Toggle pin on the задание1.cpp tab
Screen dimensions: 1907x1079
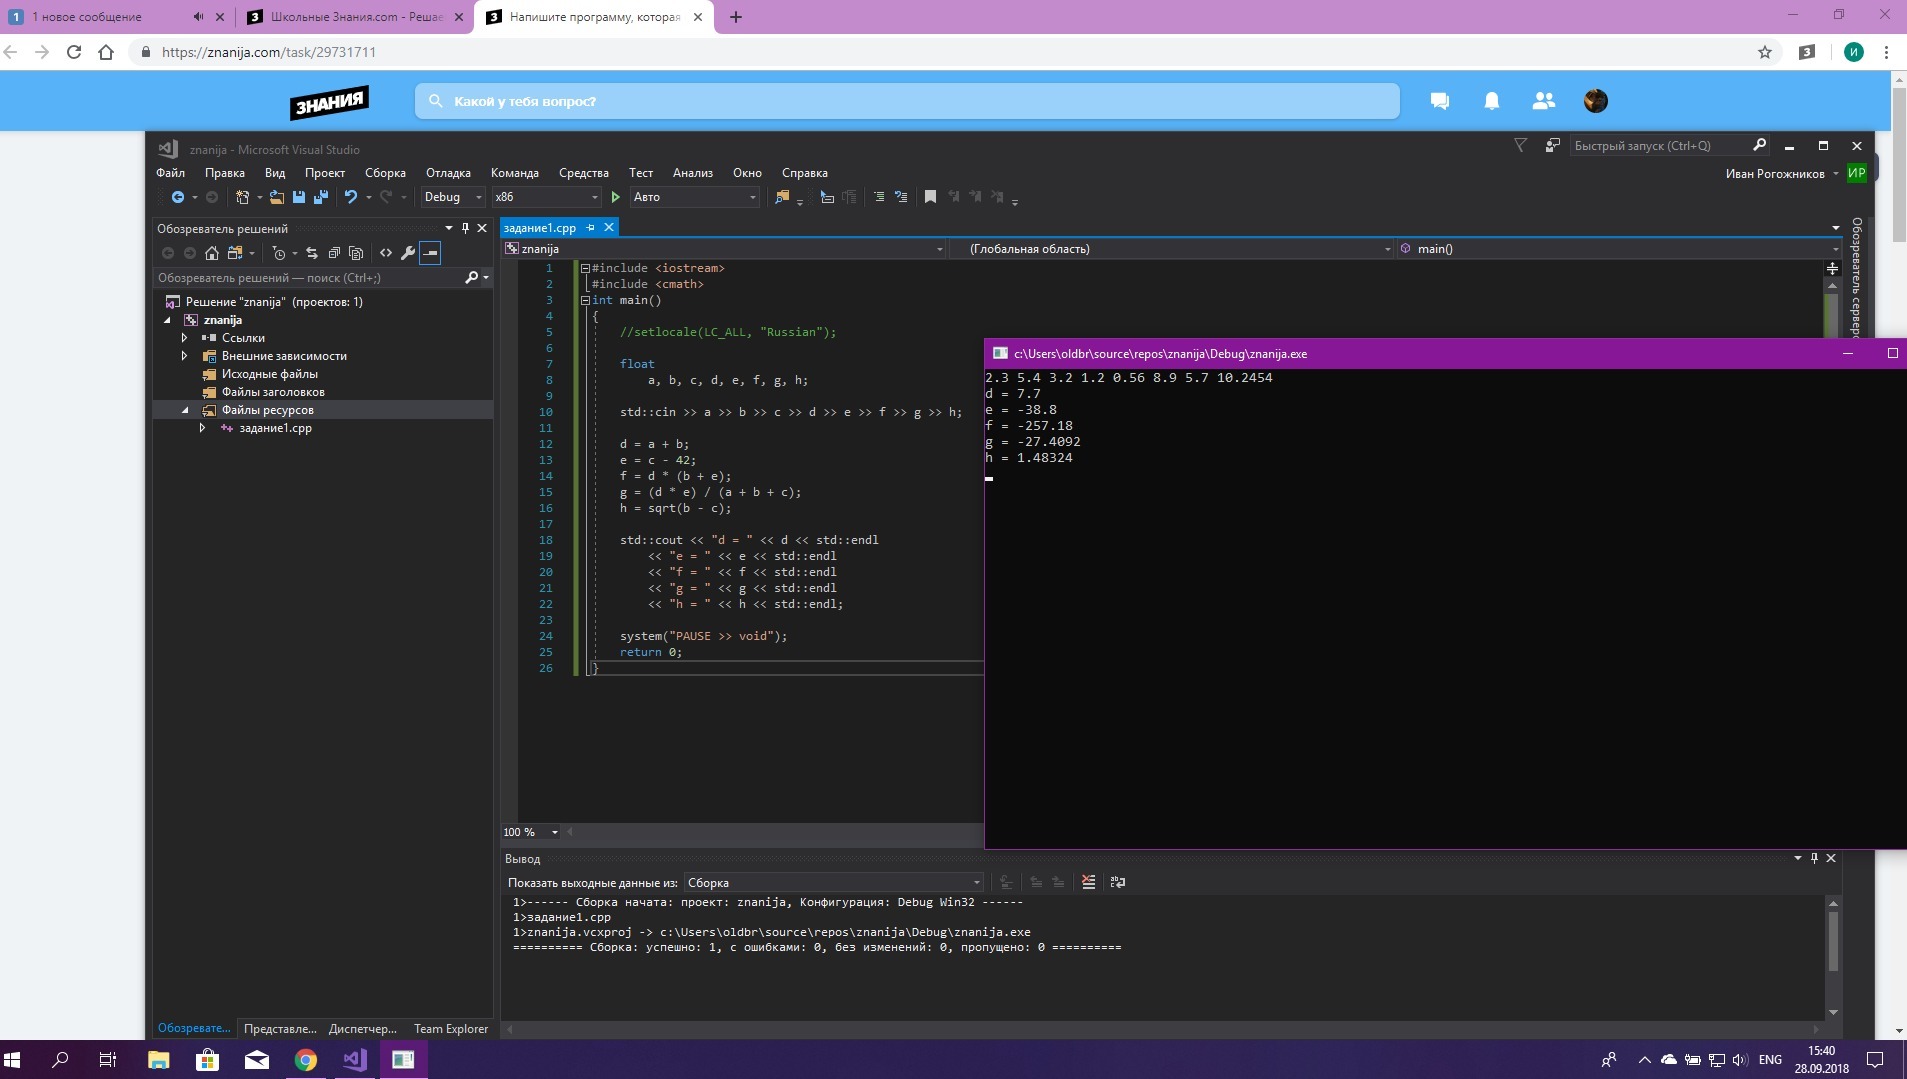pyautogui.click(x=590, y=228)
